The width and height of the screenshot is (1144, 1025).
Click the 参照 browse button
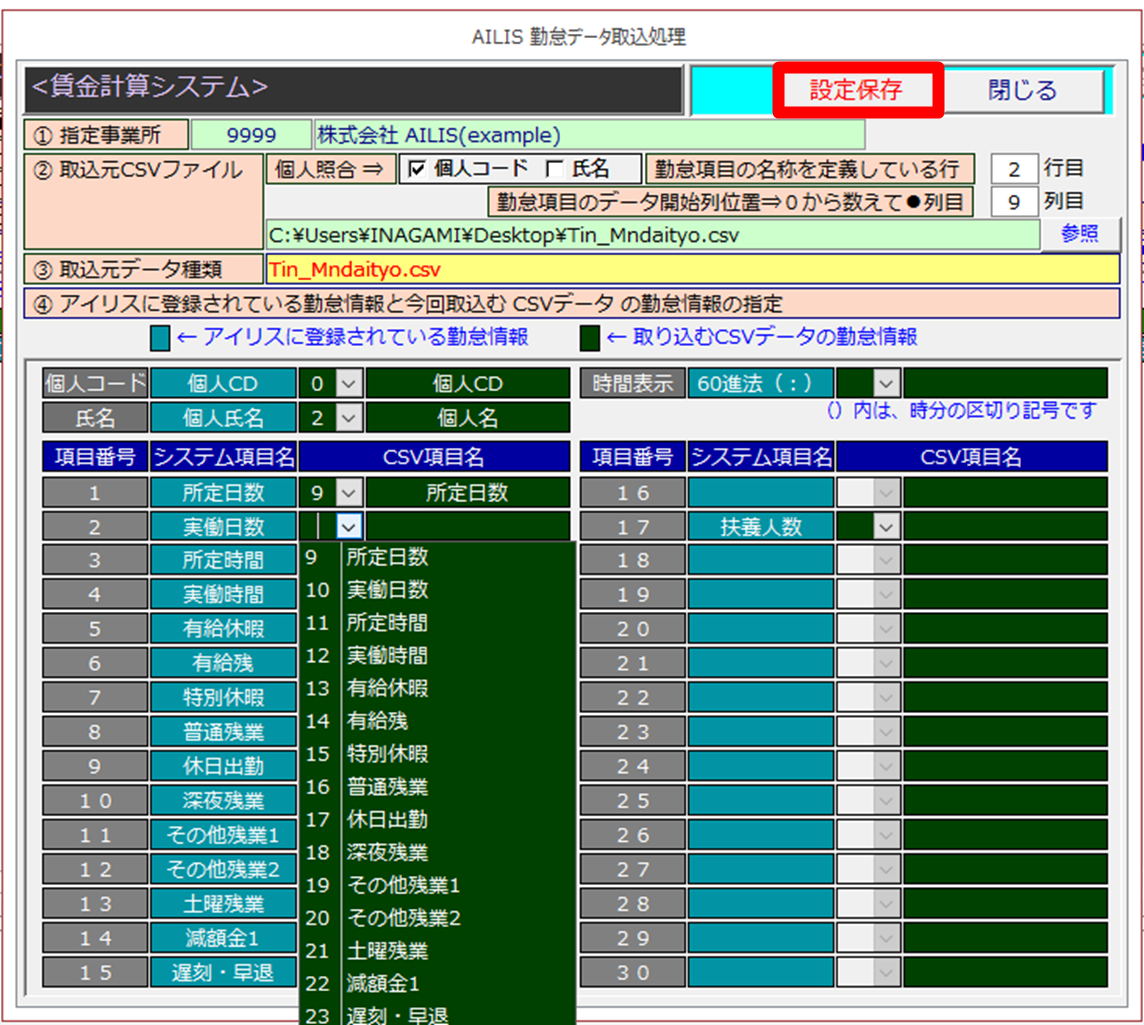(1079, 234)
